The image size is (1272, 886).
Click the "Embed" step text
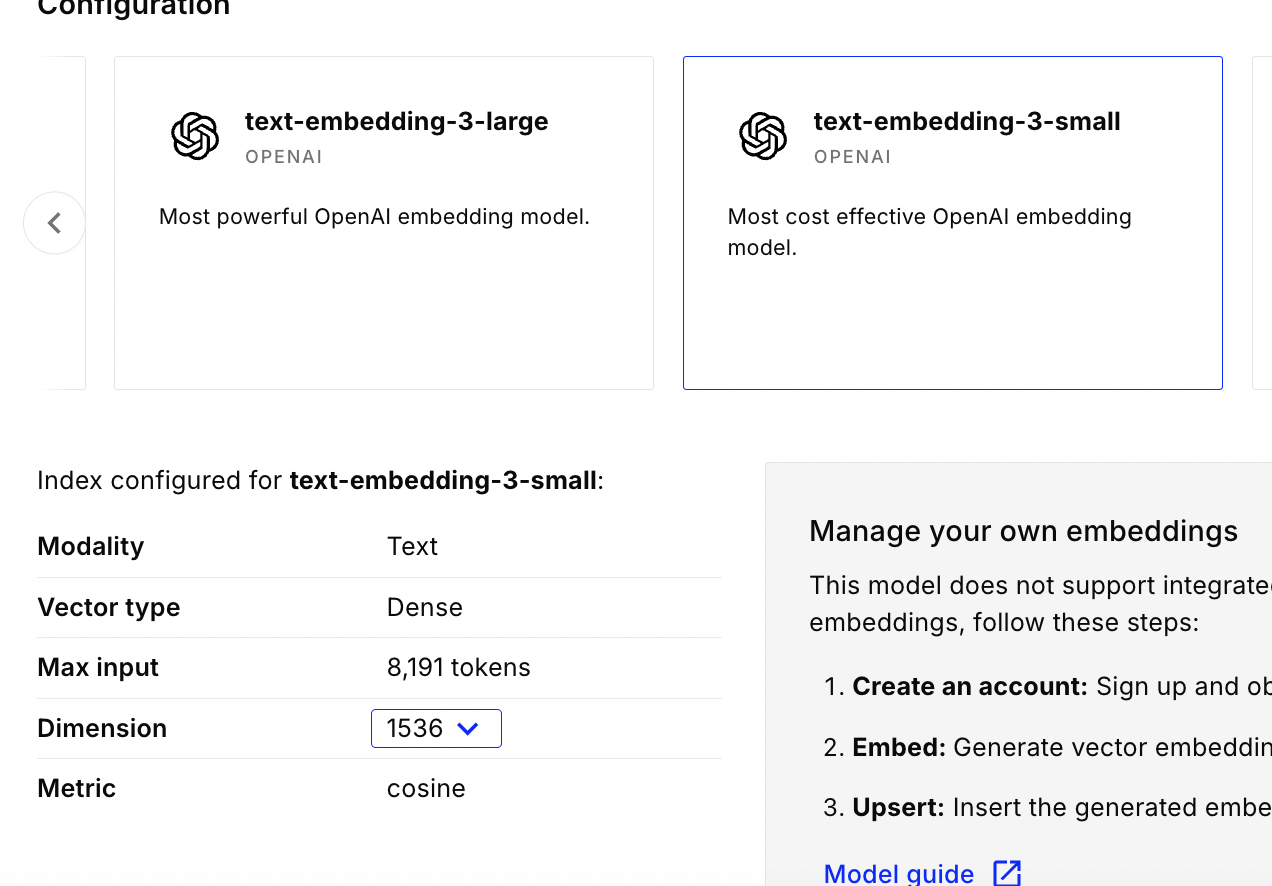click(898, 747)
